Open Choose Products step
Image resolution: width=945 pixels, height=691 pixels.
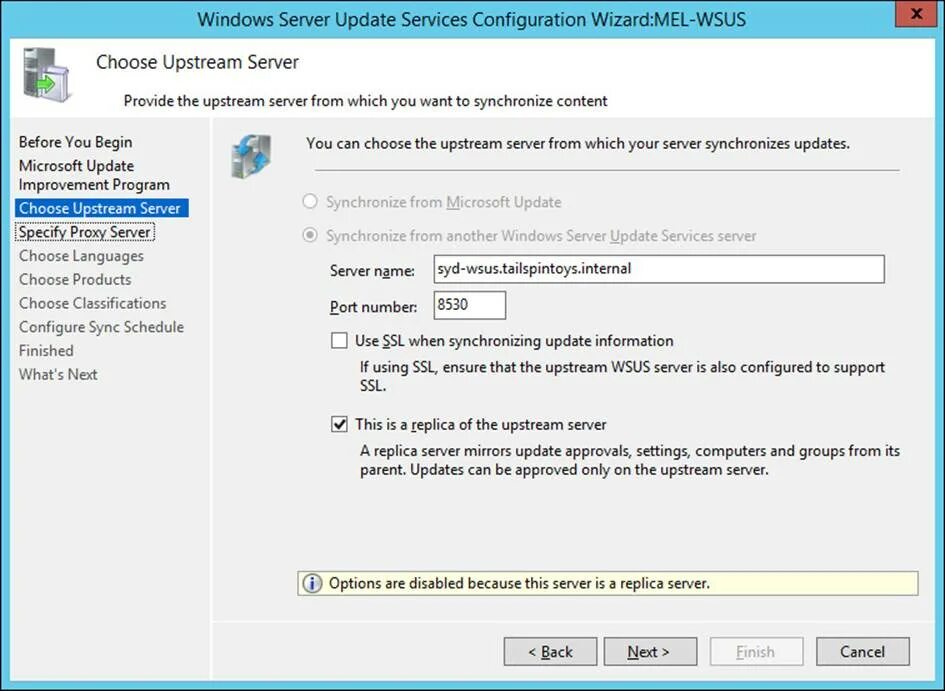click(75, 280)
